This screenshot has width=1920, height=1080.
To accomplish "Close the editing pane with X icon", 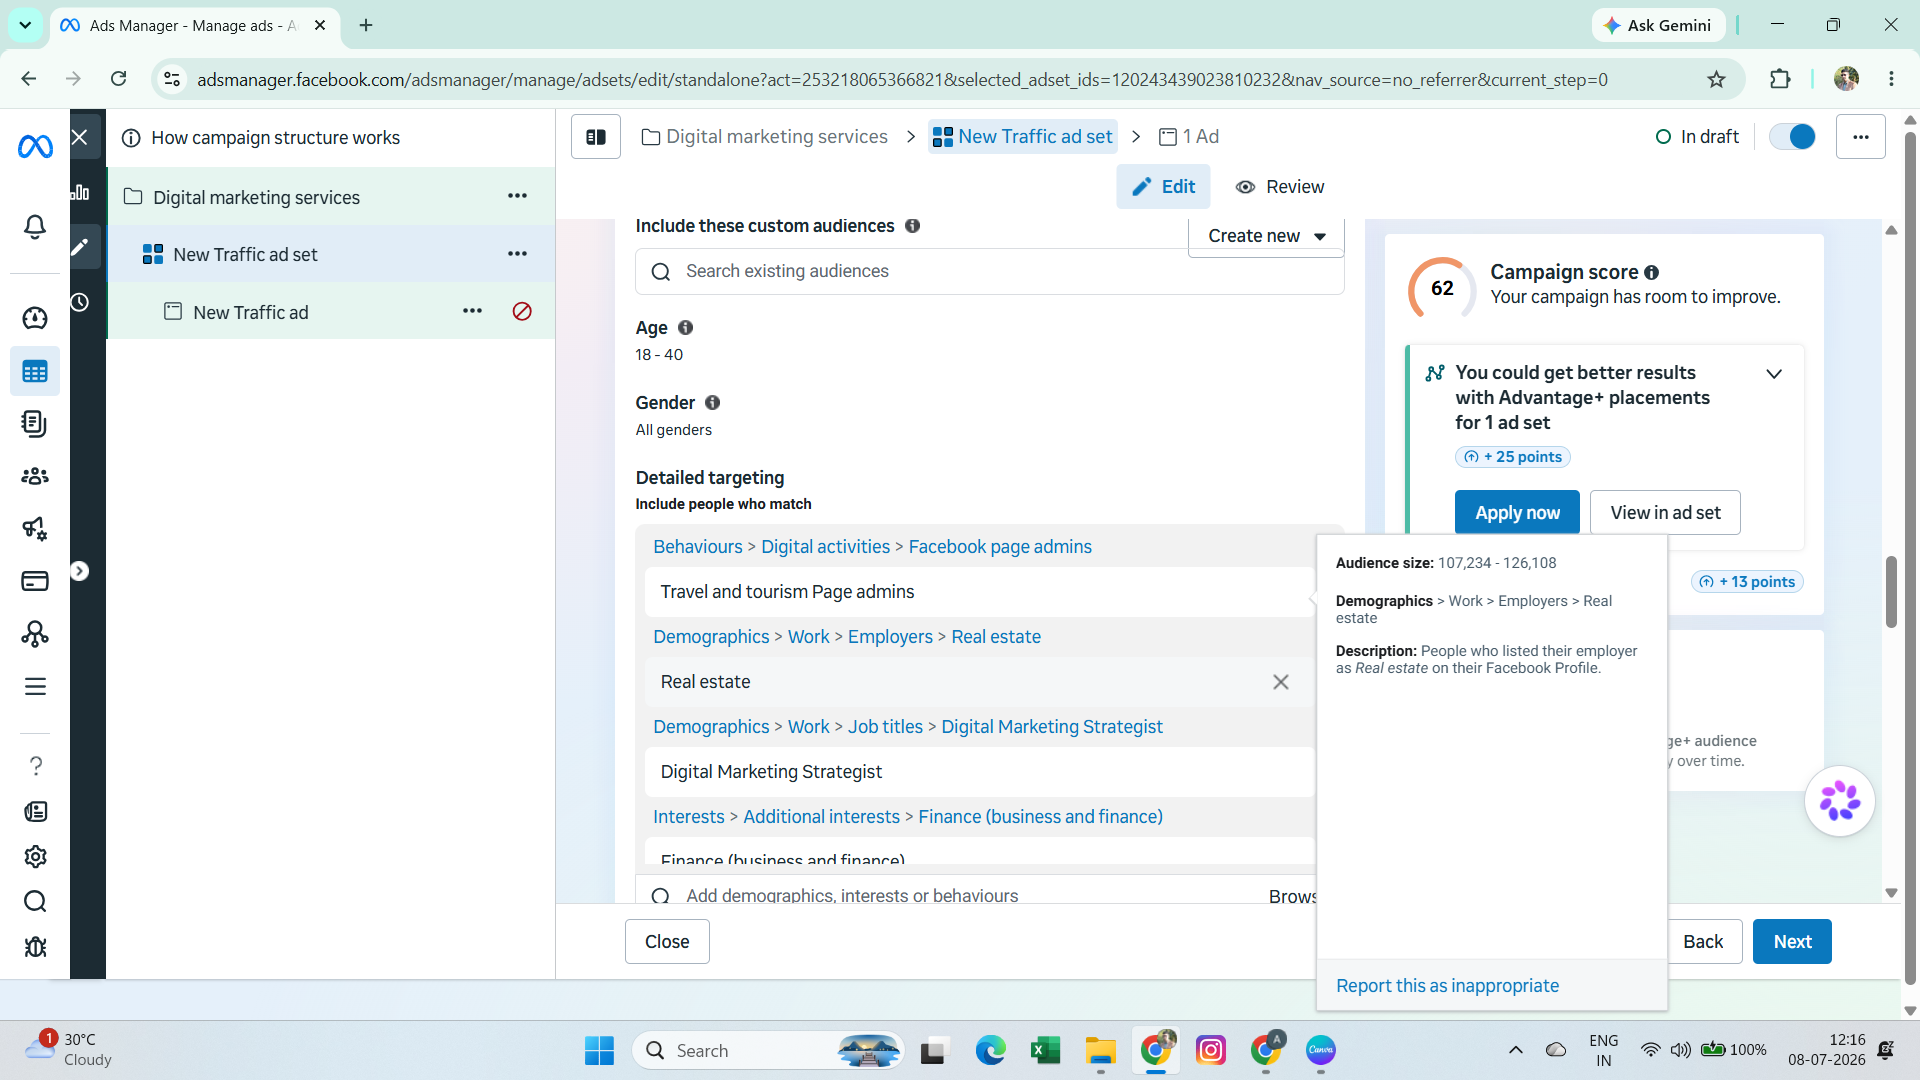I will [x=80, y=137].
